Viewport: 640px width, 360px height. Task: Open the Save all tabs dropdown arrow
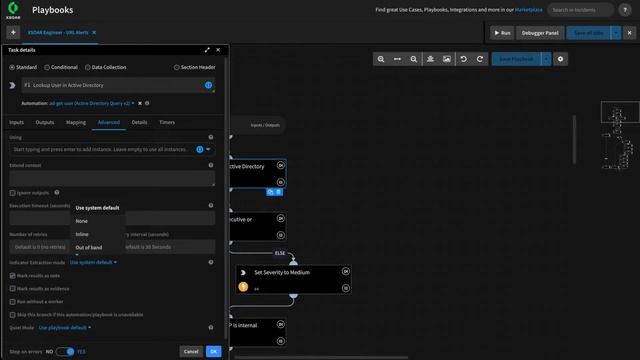[616, 33]
